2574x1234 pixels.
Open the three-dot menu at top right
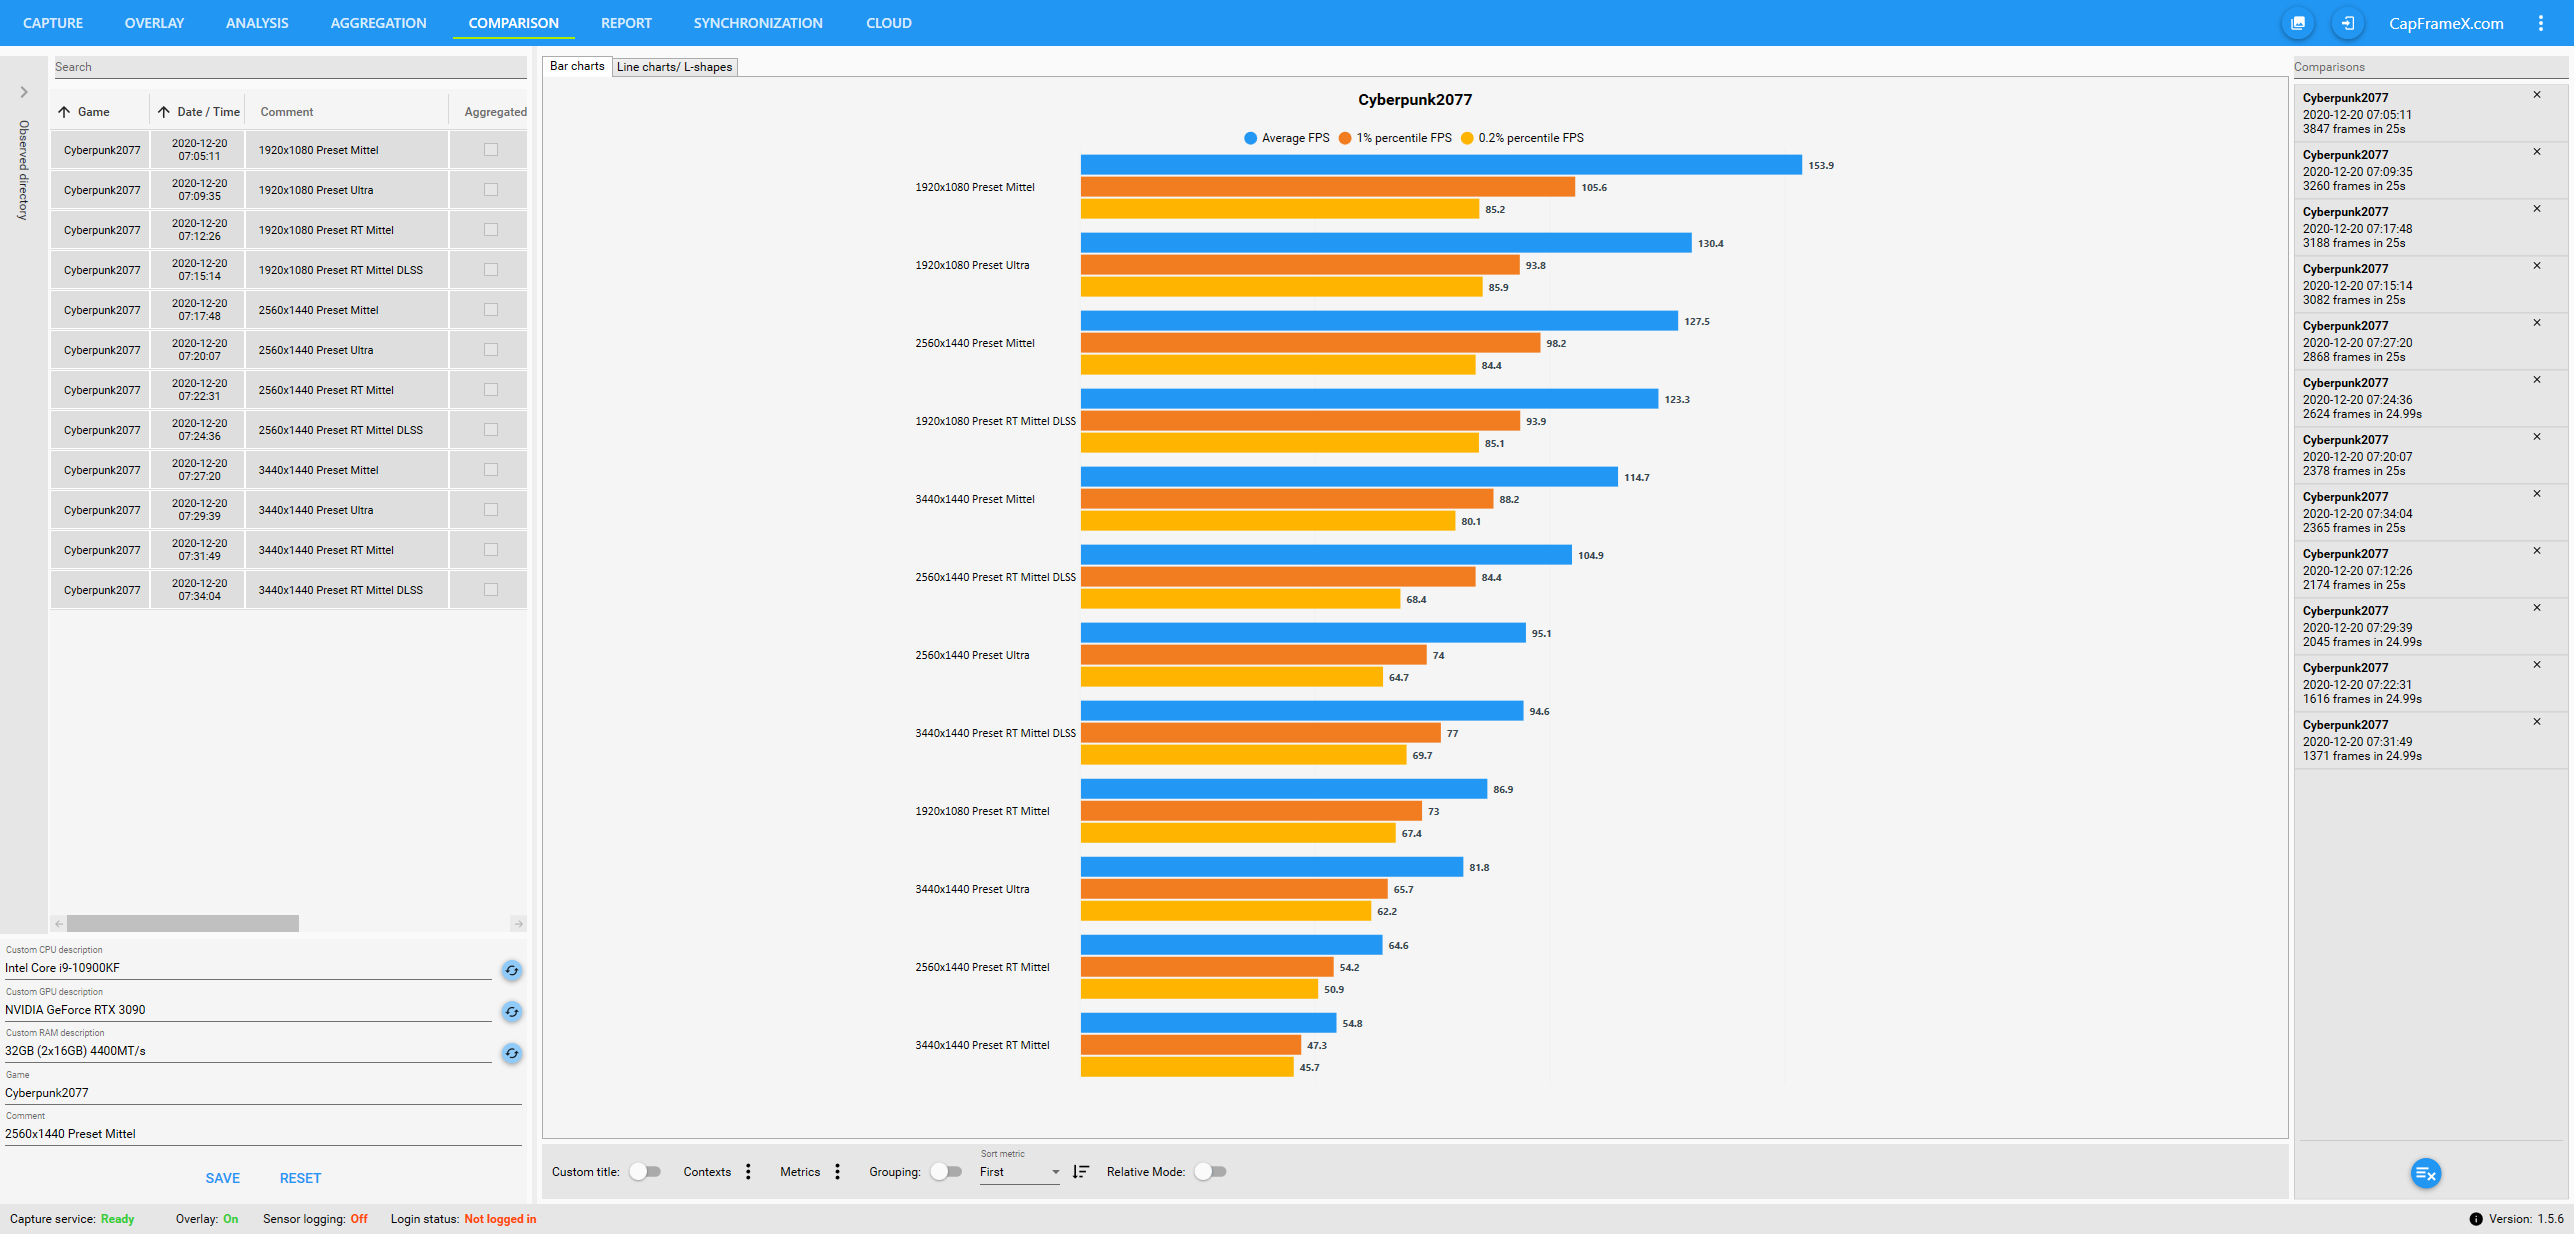2540,23
